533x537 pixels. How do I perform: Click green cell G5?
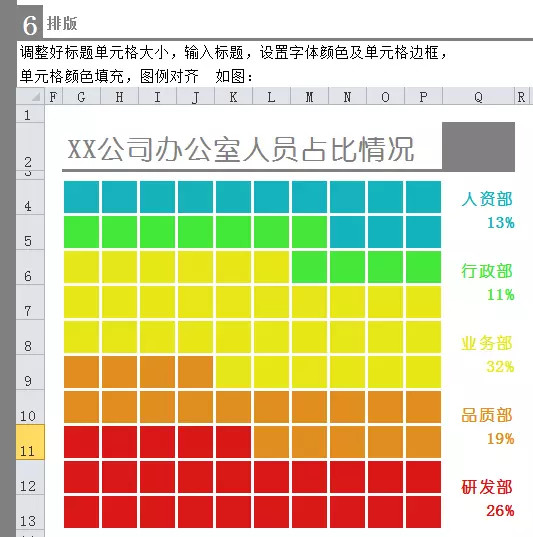click(x=82, y=232)
